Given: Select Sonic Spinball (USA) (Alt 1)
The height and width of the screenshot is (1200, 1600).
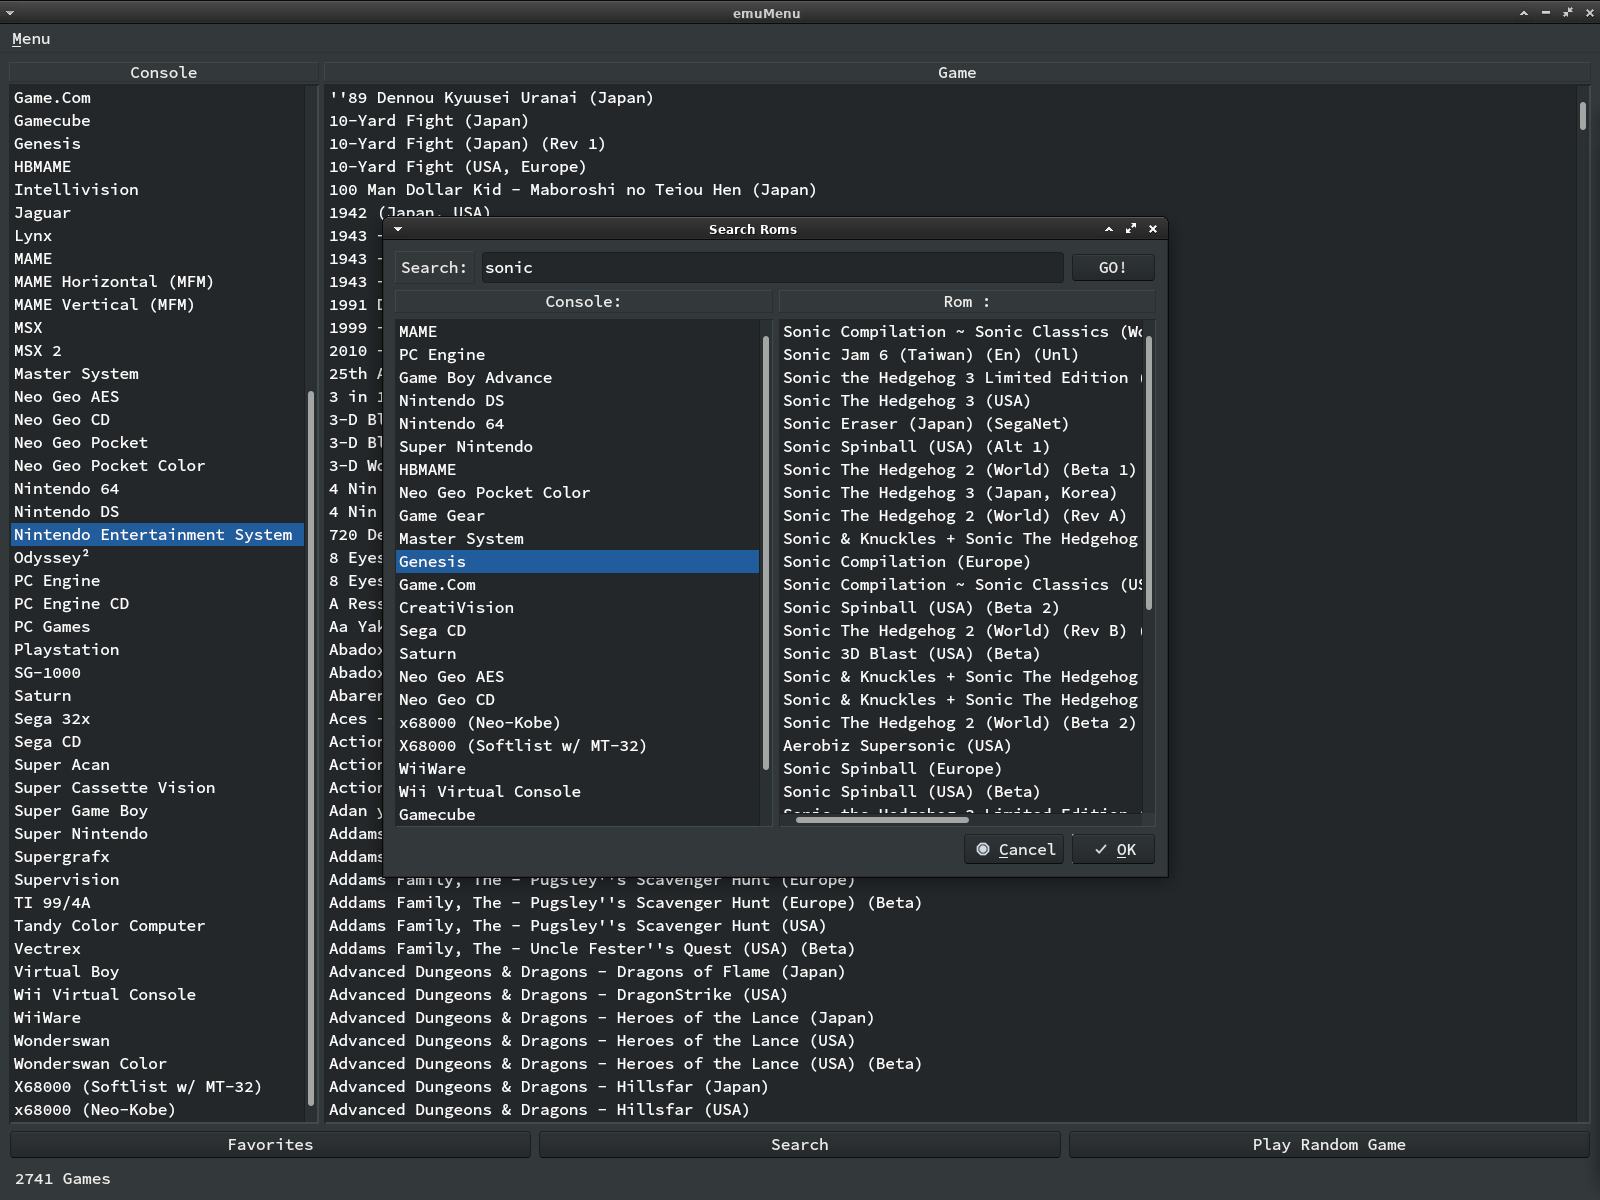Looking at the screenshot, I should (x=961, y=447).
